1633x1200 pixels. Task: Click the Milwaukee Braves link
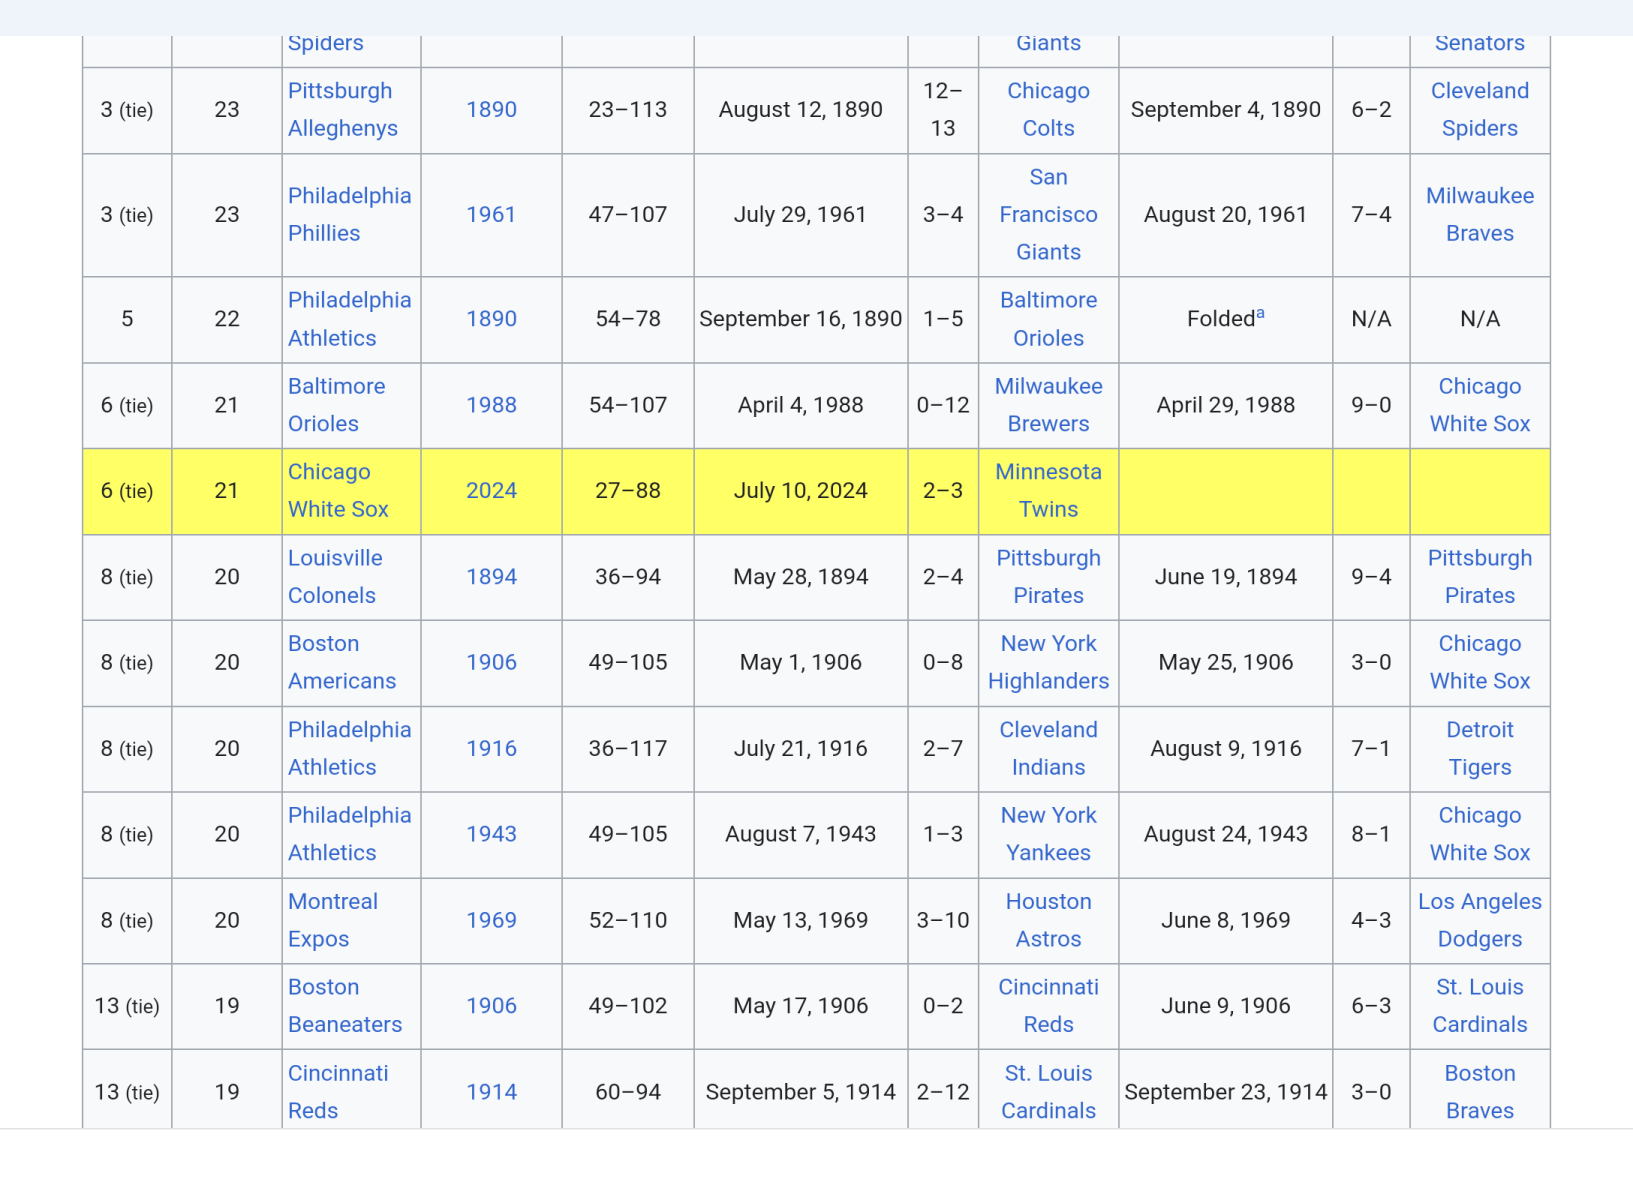(x=1479, y=215)
